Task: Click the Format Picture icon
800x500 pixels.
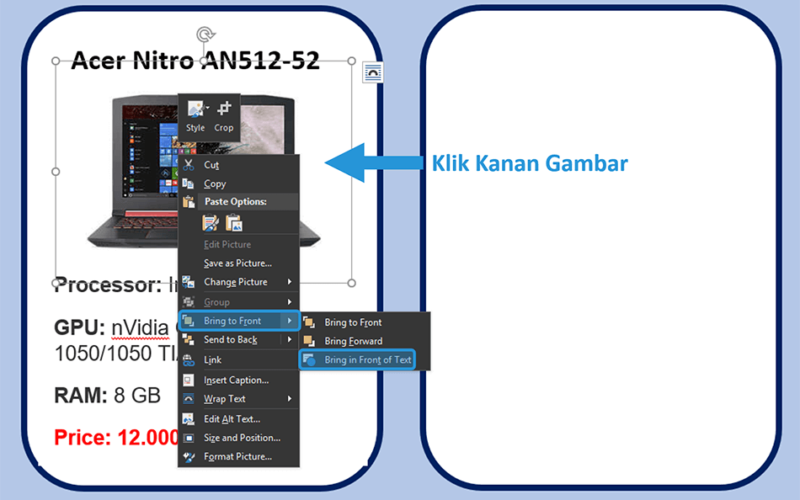Action: [x=188, y=457]
